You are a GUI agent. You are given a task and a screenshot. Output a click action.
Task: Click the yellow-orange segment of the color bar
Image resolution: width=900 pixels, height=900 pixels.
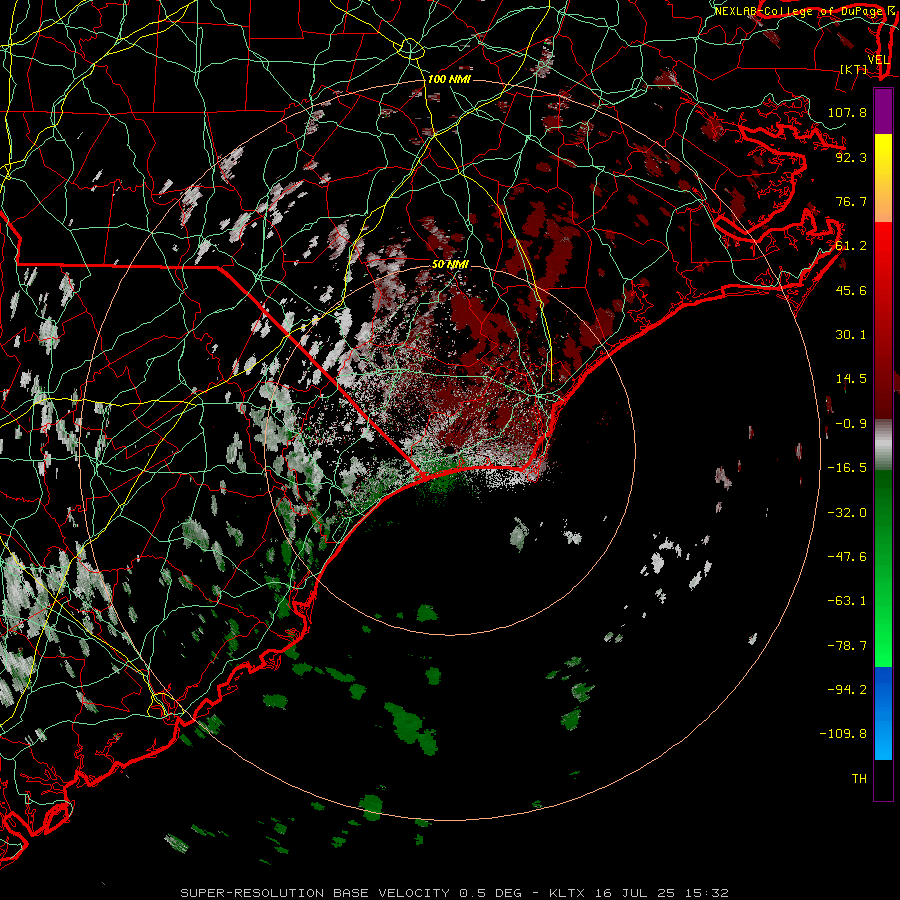click(883, 178)
